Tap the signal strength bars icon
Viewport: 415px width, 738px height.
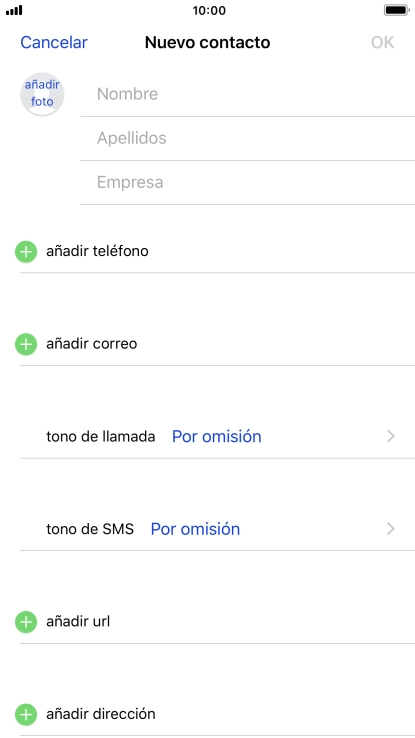(14, 10)
